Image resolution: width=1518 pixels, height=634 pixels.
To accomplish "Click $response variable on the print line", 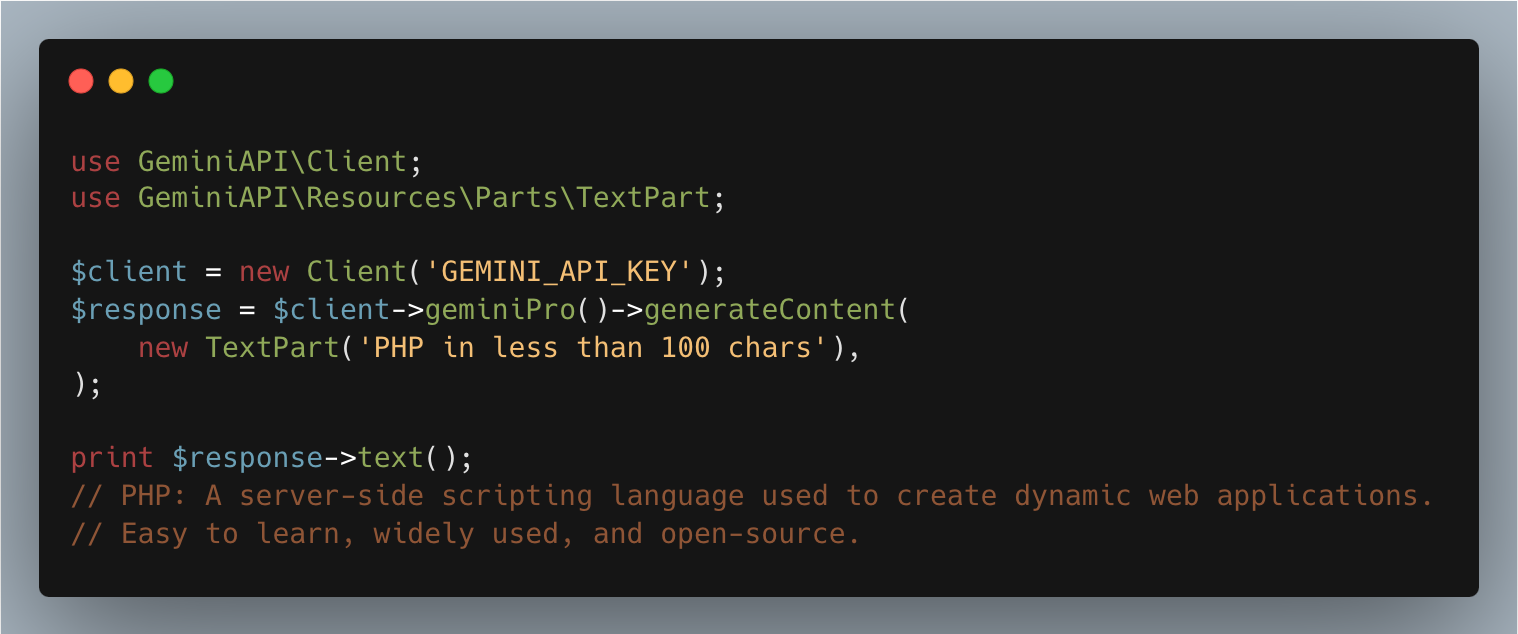I will tap(247, 458).
